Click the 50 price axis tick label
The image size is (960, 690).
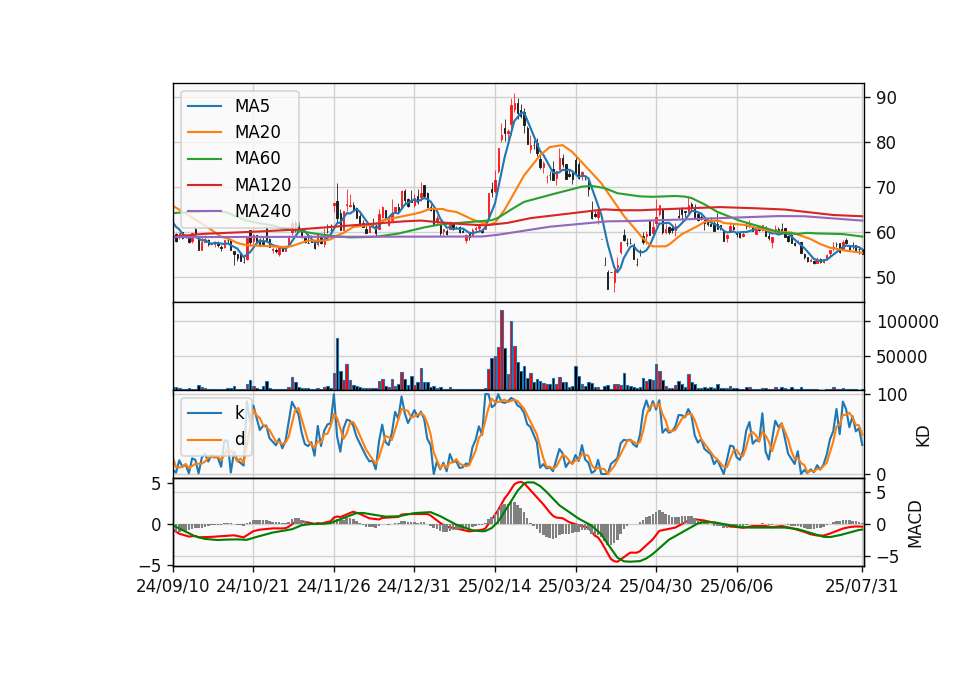point(886,278)
